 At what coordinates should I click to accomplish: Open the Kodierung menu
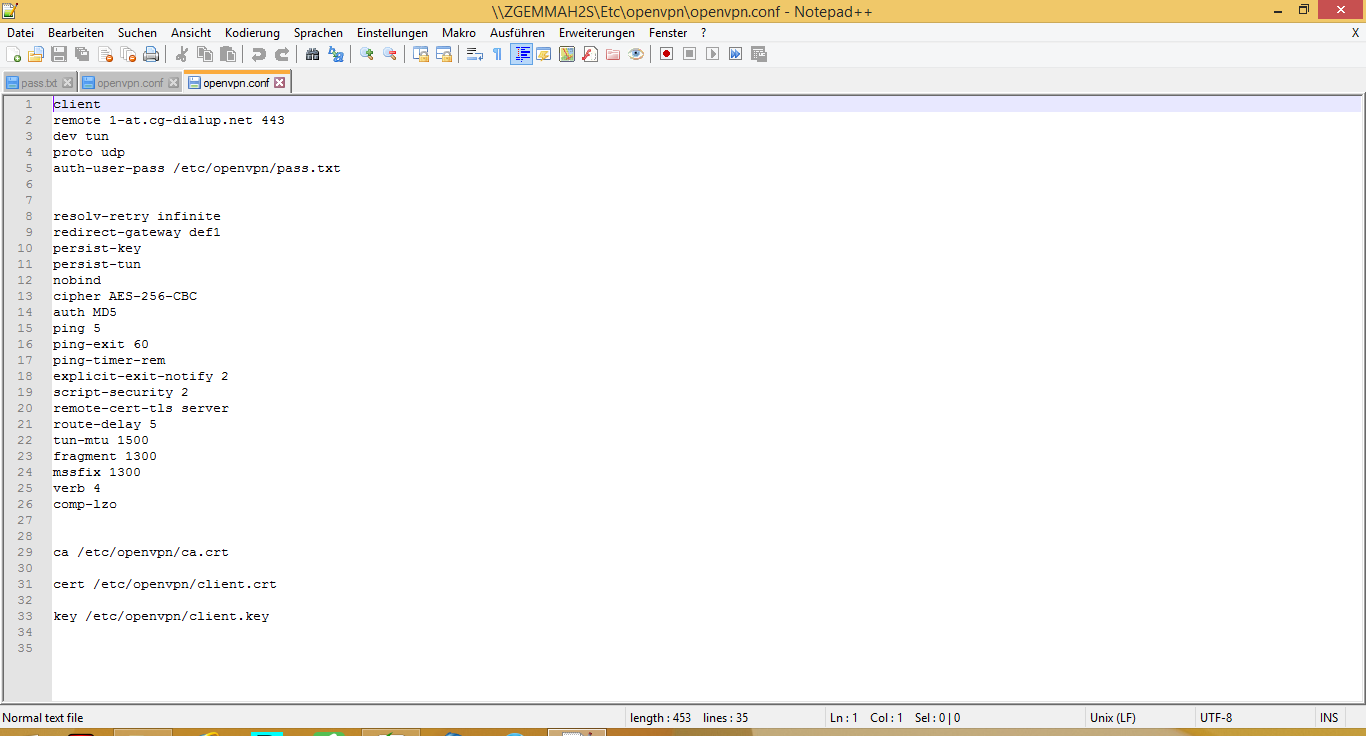click(x=252, y=33)
